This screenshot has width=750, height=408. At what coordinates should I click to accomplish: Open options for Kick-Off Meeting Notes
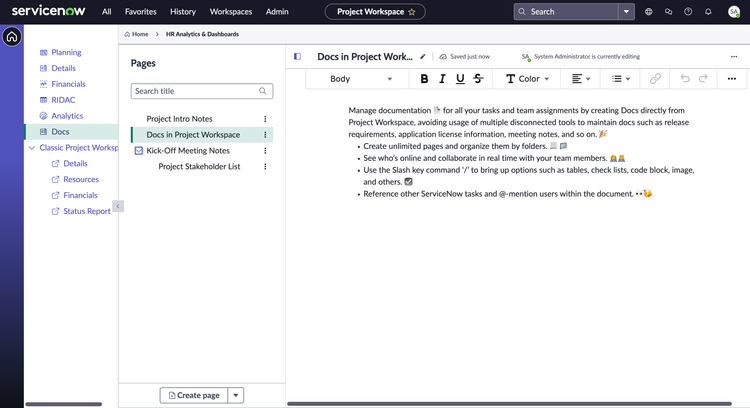265,151
